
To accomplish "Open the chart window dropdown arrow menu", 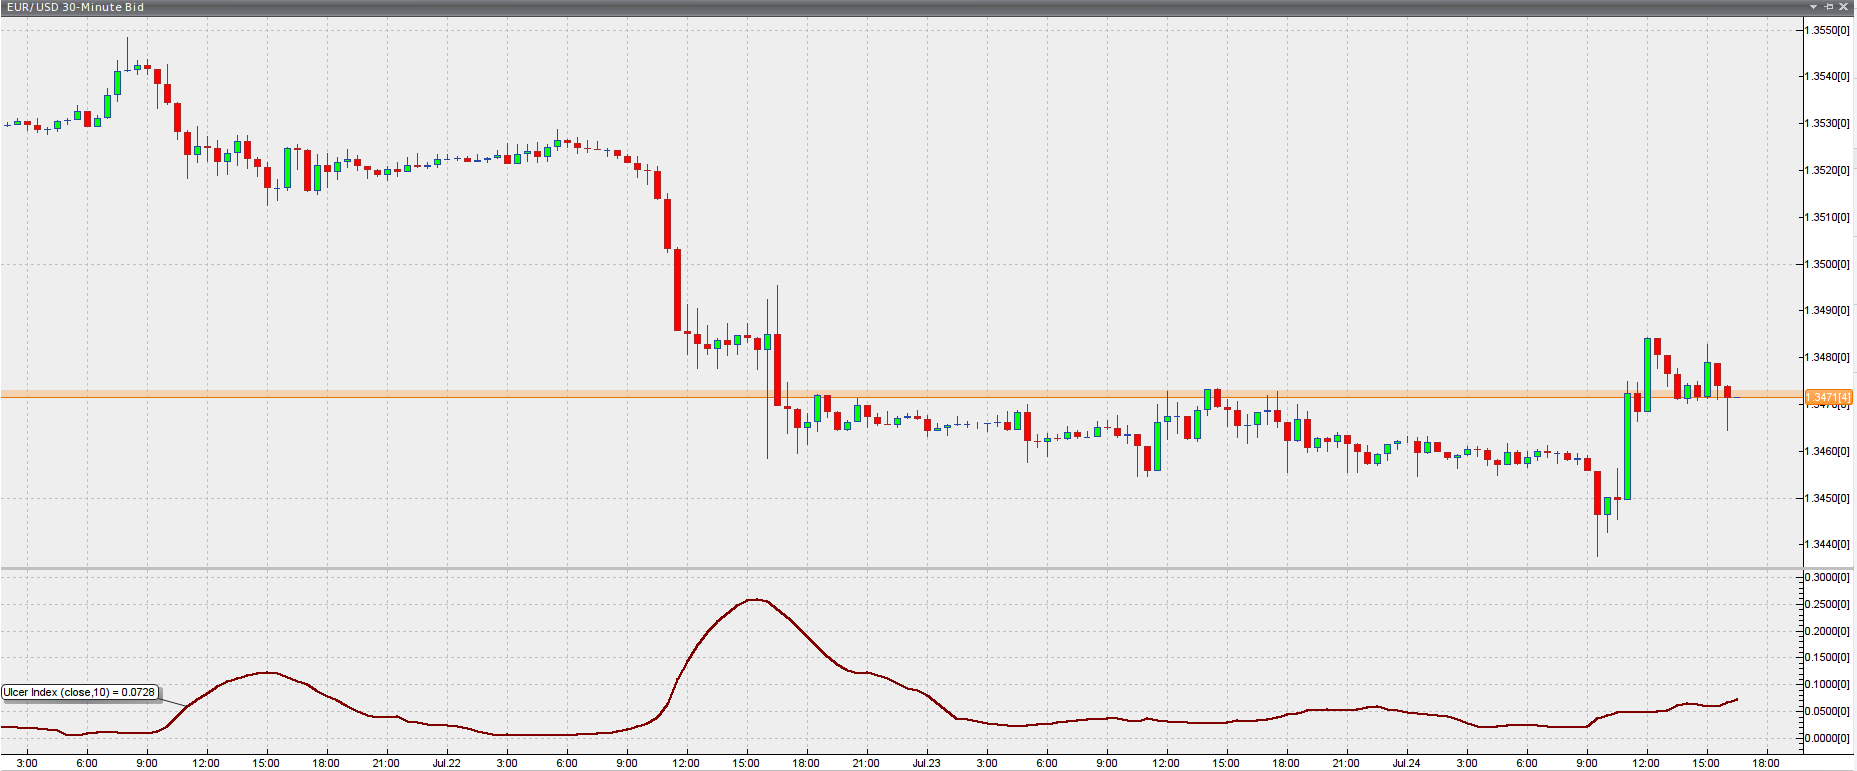I will 1813,7.
